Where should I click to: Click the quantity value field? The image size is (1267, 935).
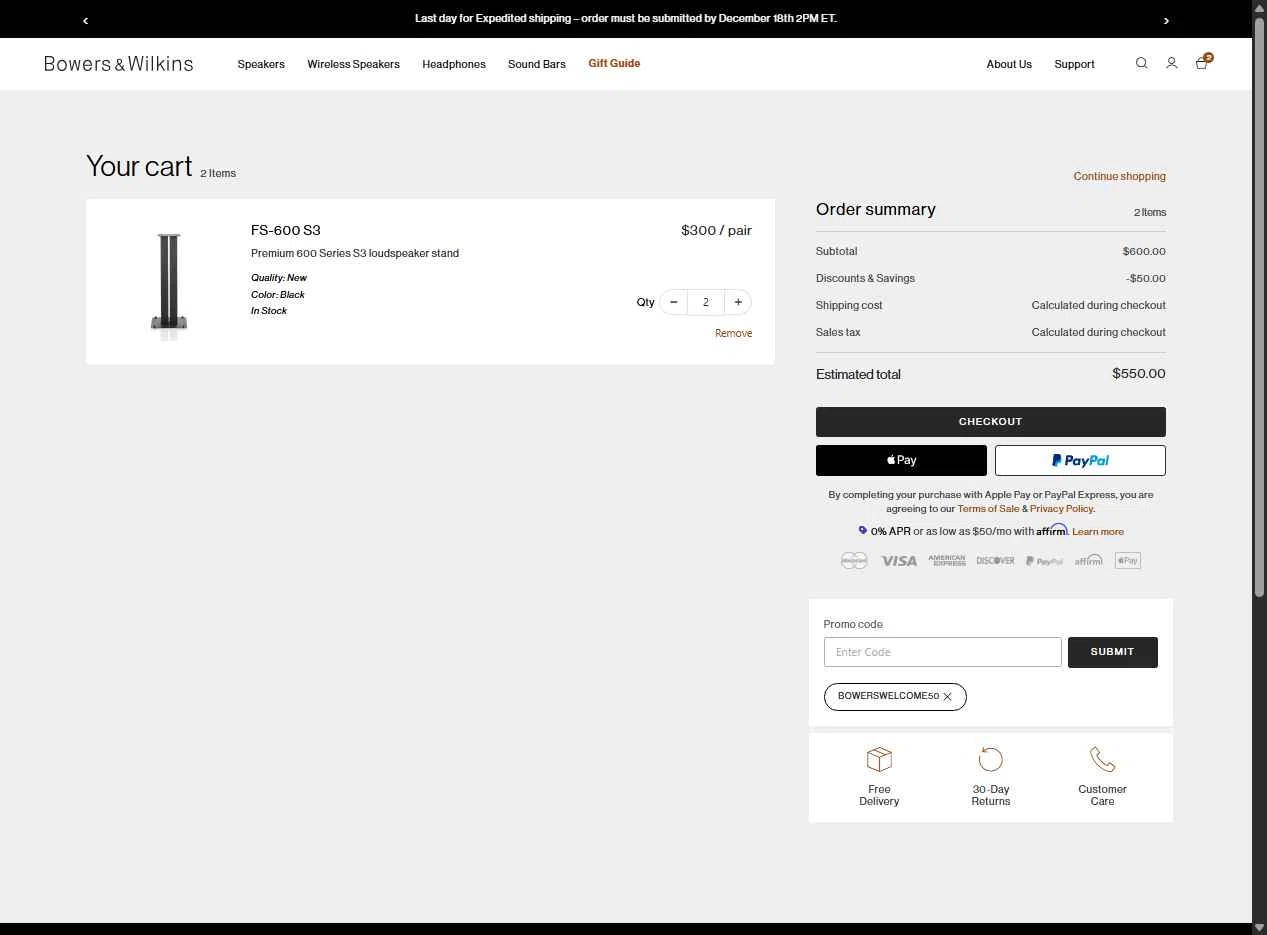(706, 302)
